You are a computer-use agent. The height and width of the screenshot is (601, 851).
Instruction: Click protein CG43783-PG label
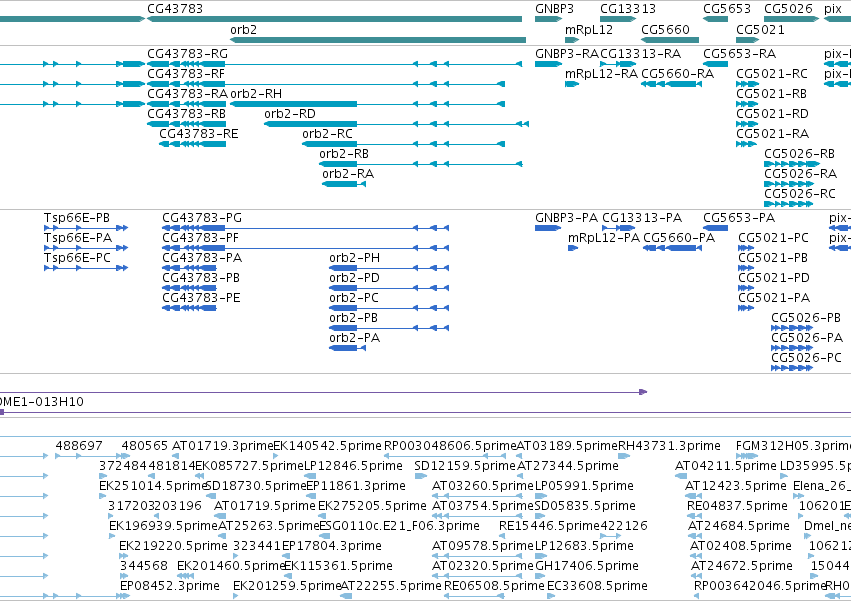click(x=202, y=218)
